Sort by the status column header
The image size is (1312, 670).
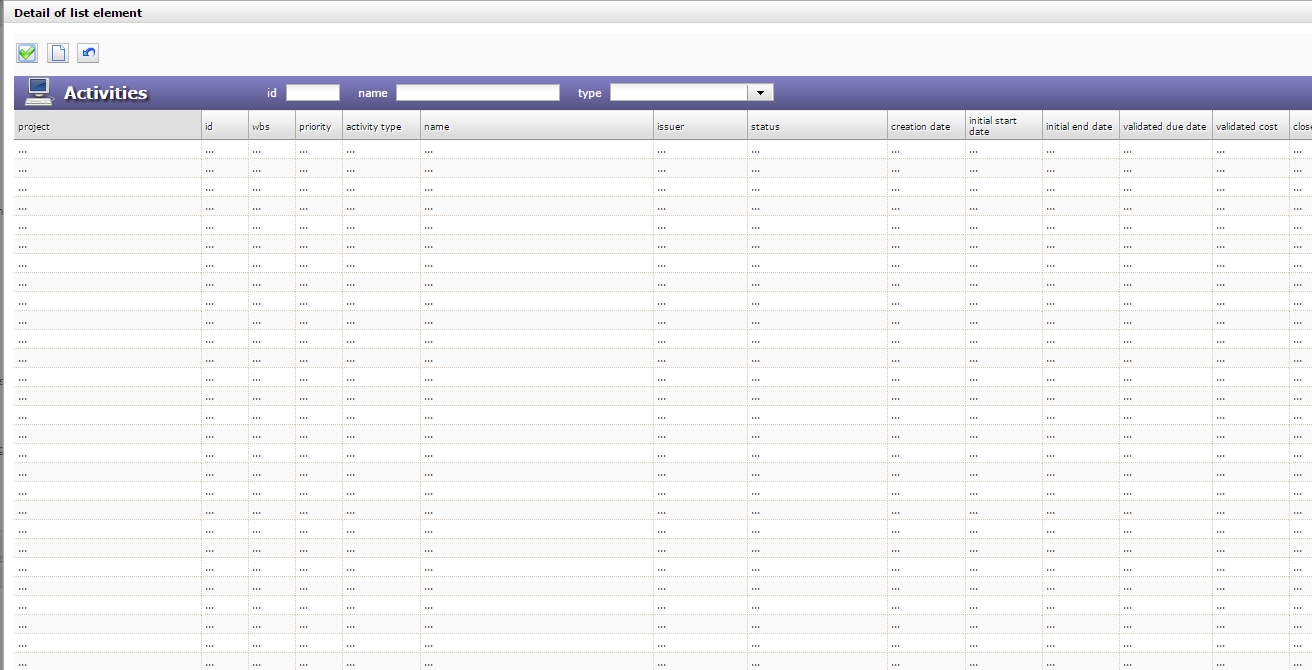pyautogui.click(x=816, y=126)
